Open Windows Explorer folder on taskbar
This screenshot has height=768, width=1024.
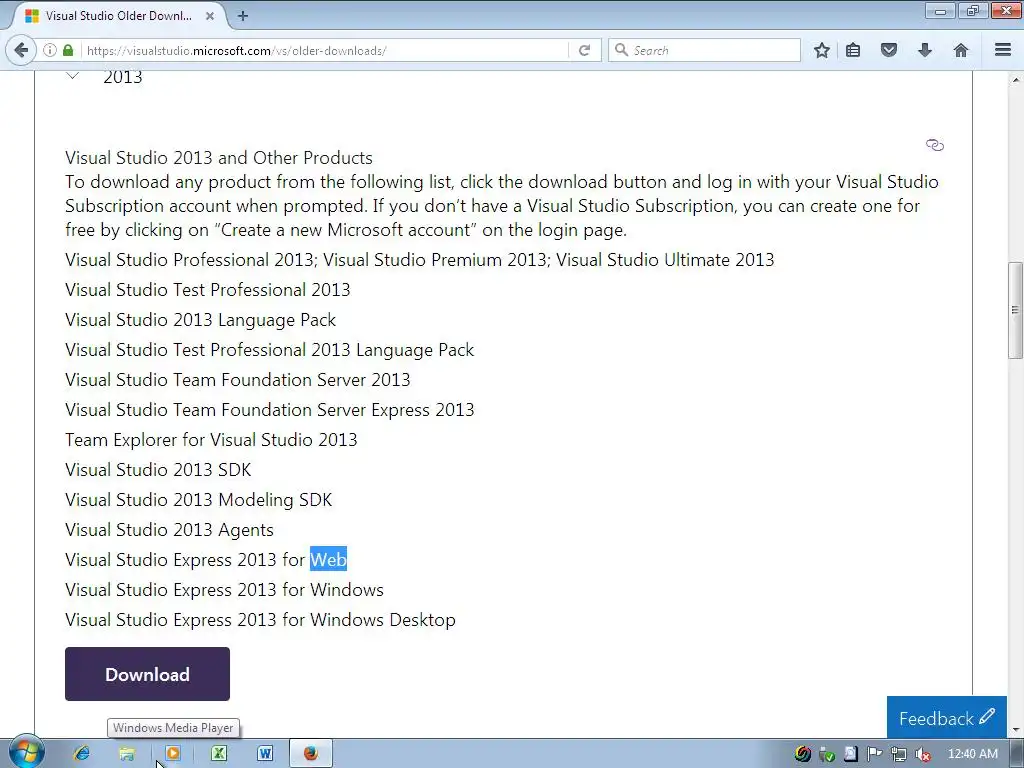click(x=127, y=754)
